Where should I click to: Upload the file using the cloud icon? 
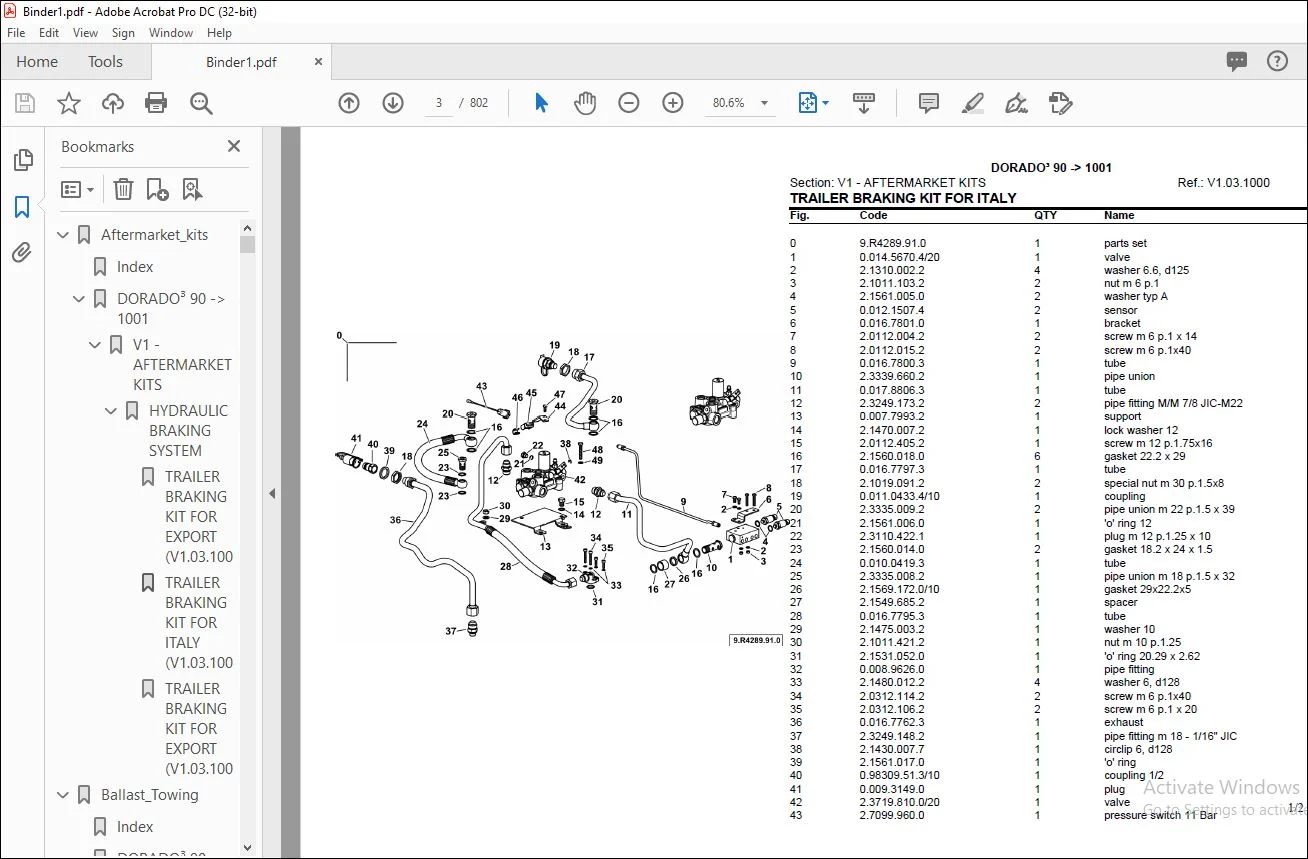(x=113, y=103)
